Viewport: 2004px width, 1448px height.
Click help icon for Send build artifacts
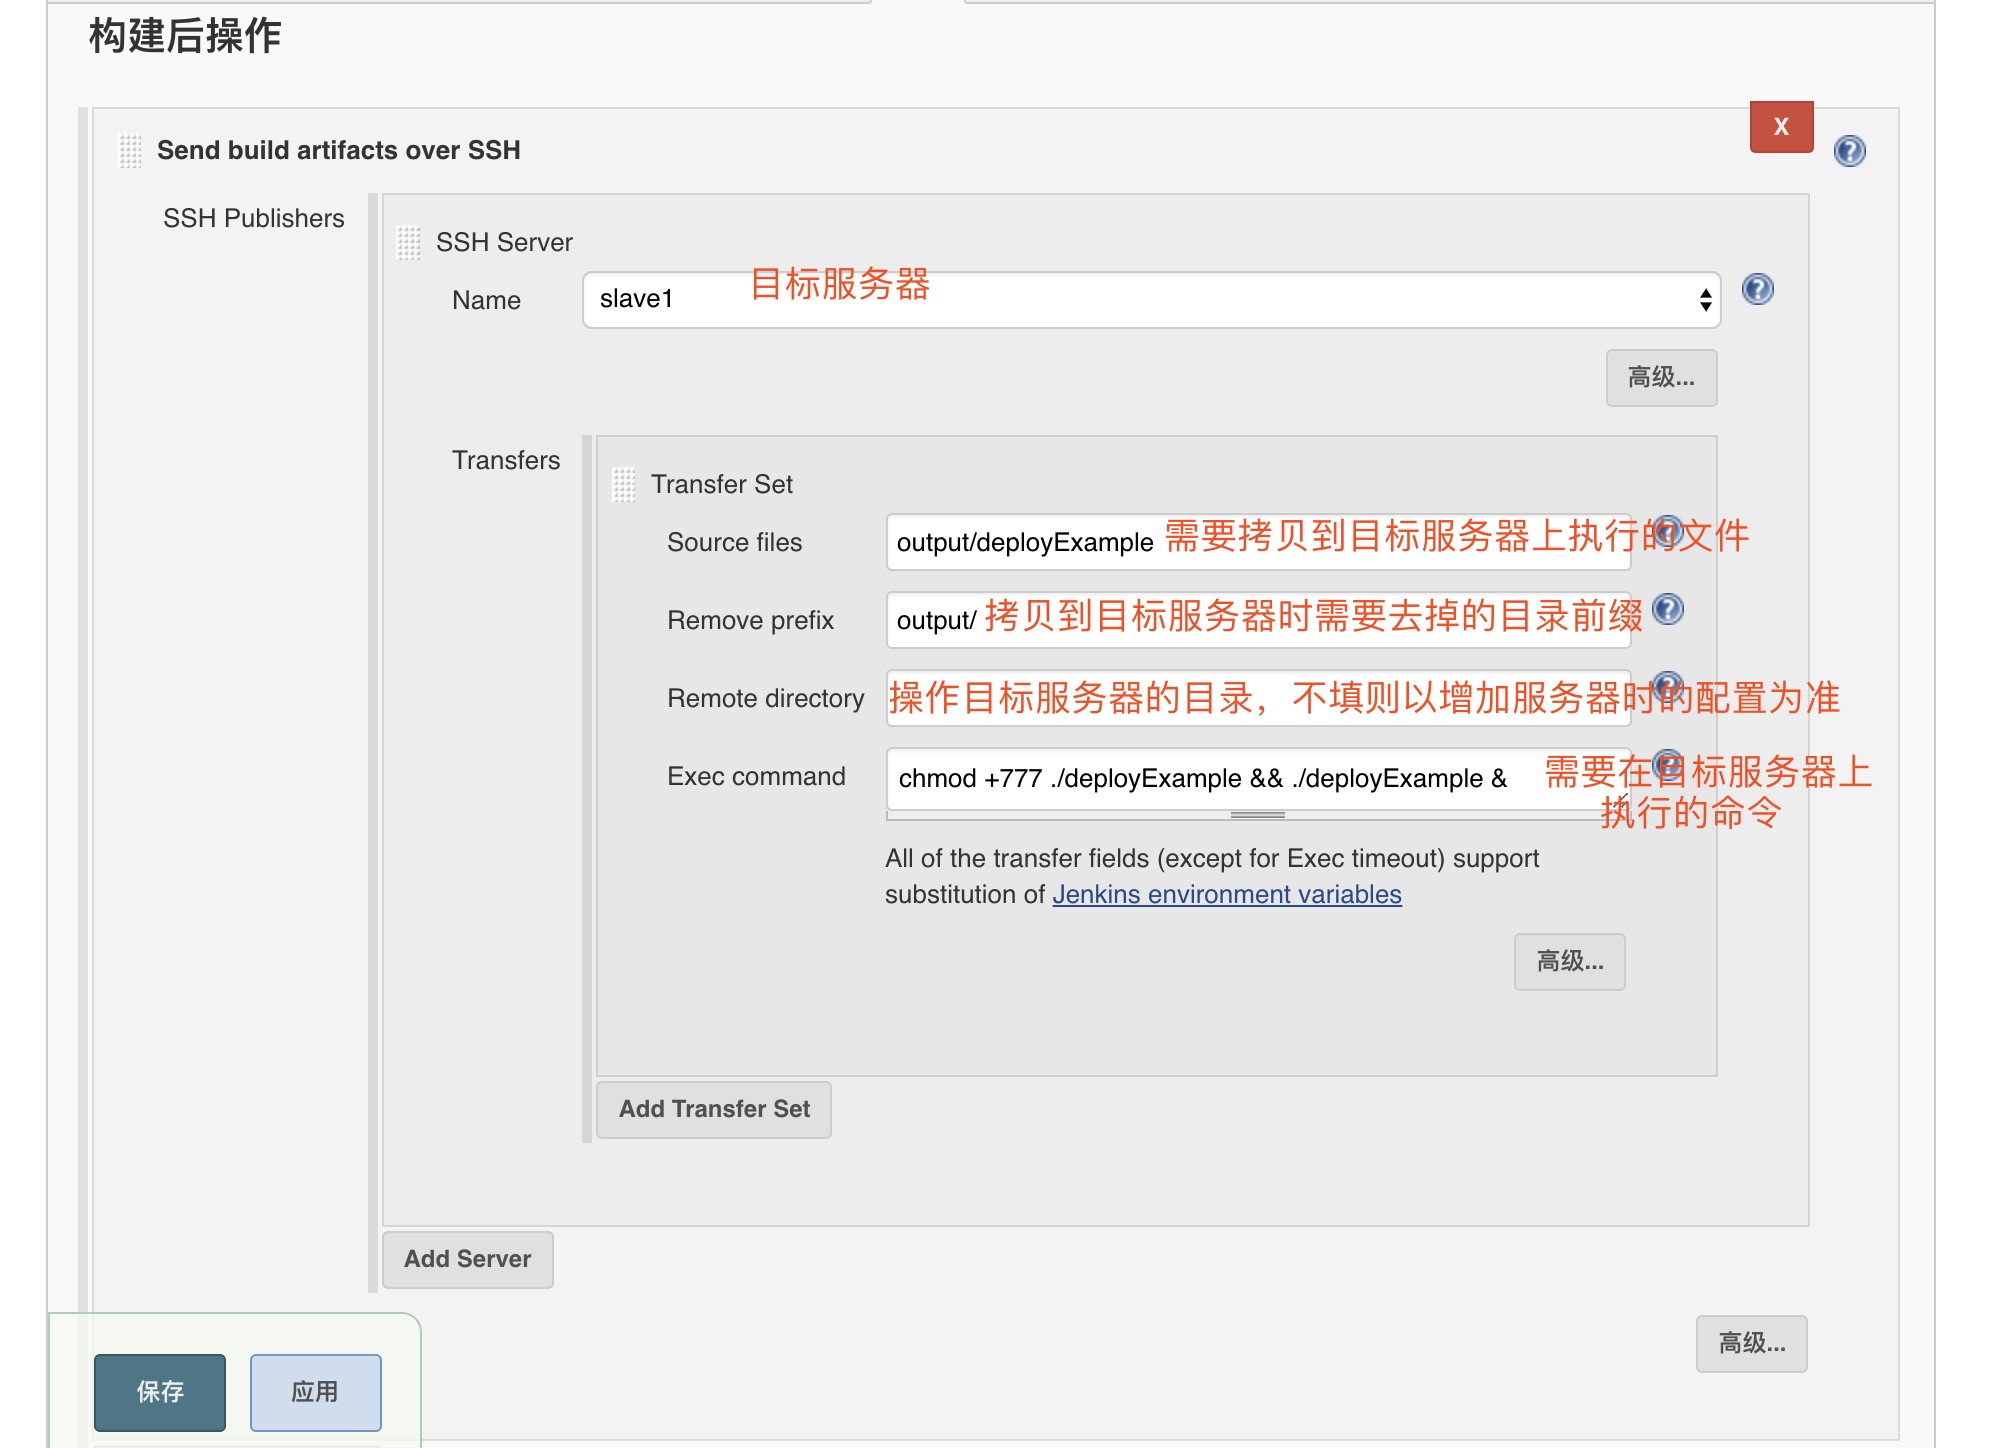point(1849,151)
